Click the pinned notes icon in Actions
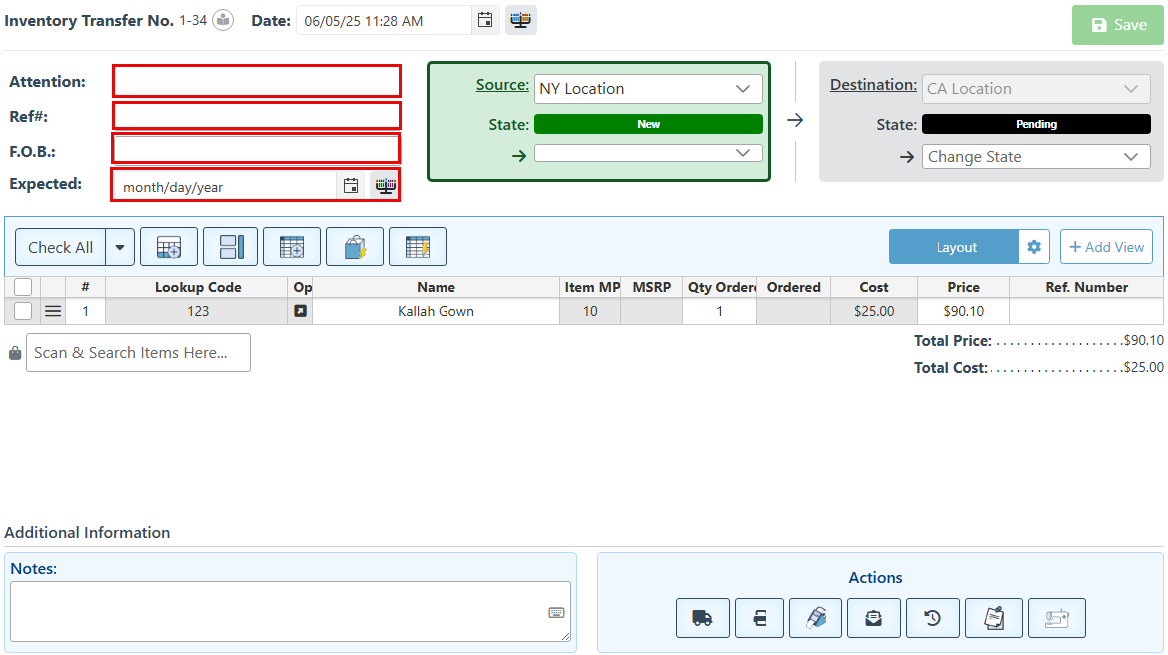 [x=993, y=618]
